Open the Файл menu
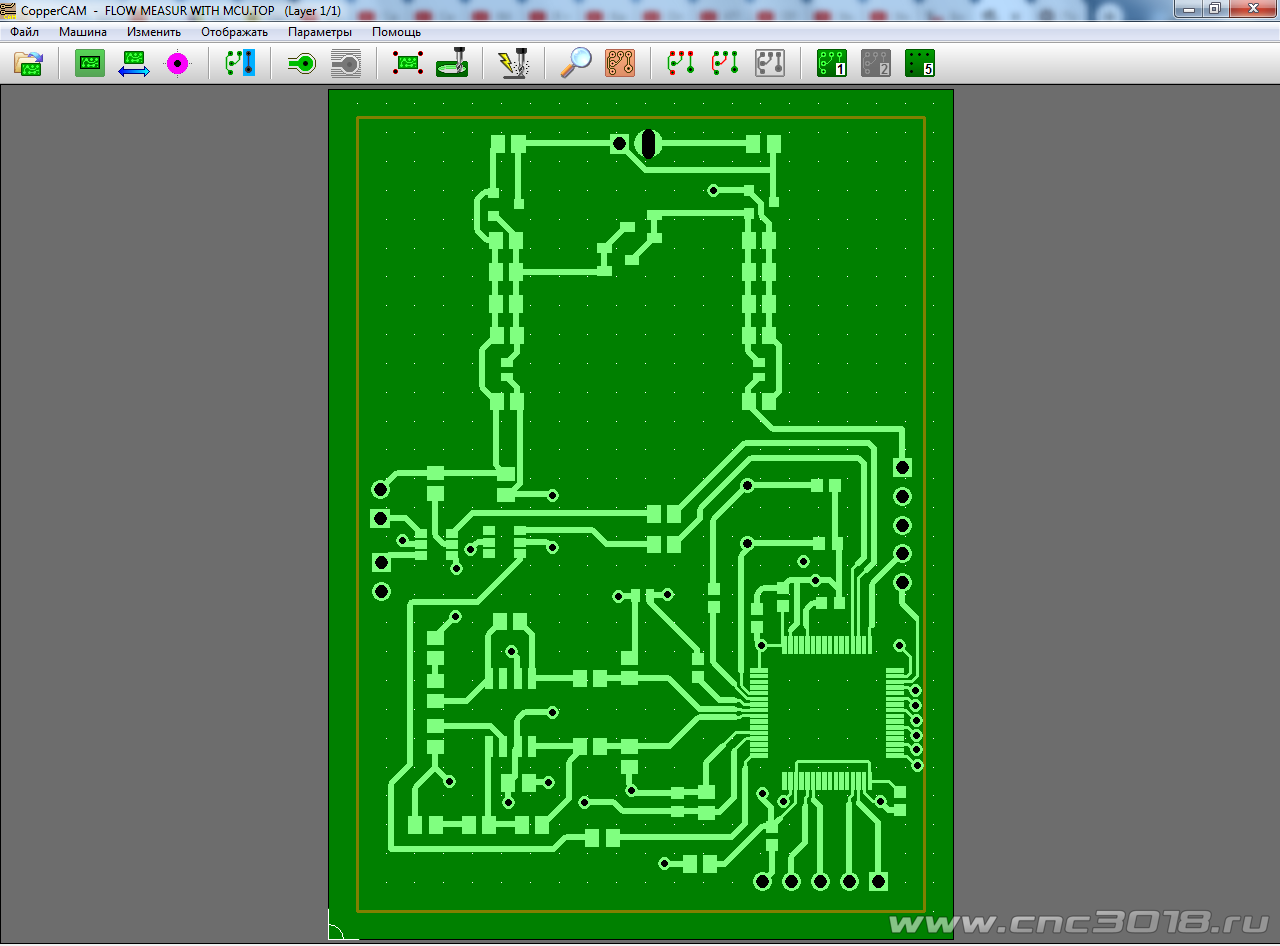The image size is (1280, 946). pos(25,32)
